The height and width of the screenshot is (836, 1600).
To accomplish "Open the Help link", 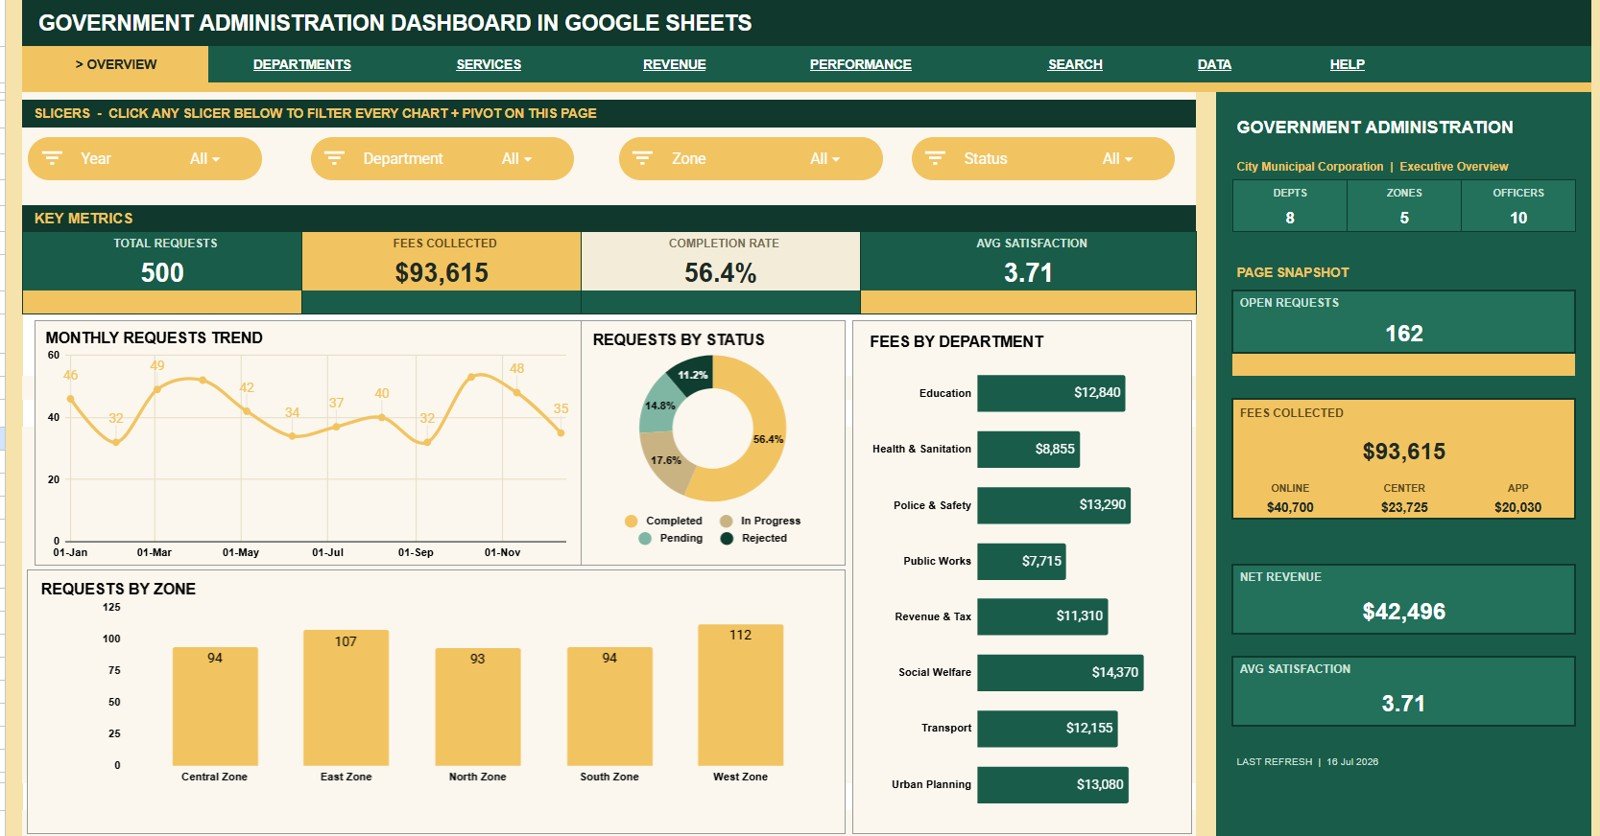I will 1347,64.
